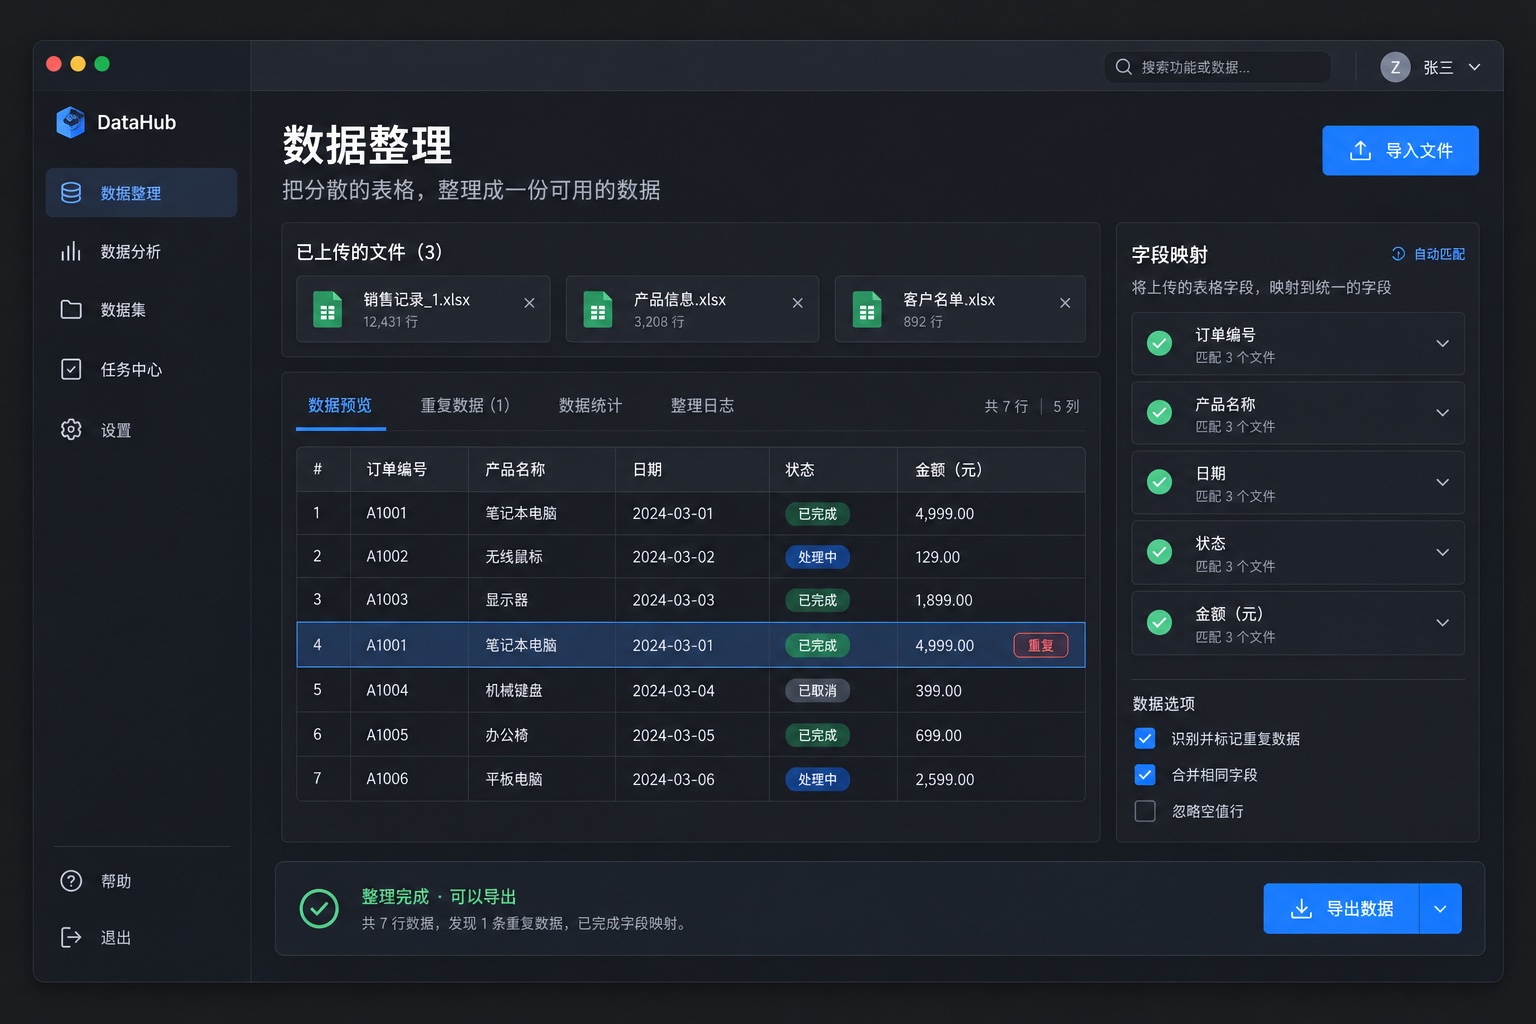Expand the 金额（元） field mapping
This screenshot has width=1536, height=1024.
pos(1442,622)
